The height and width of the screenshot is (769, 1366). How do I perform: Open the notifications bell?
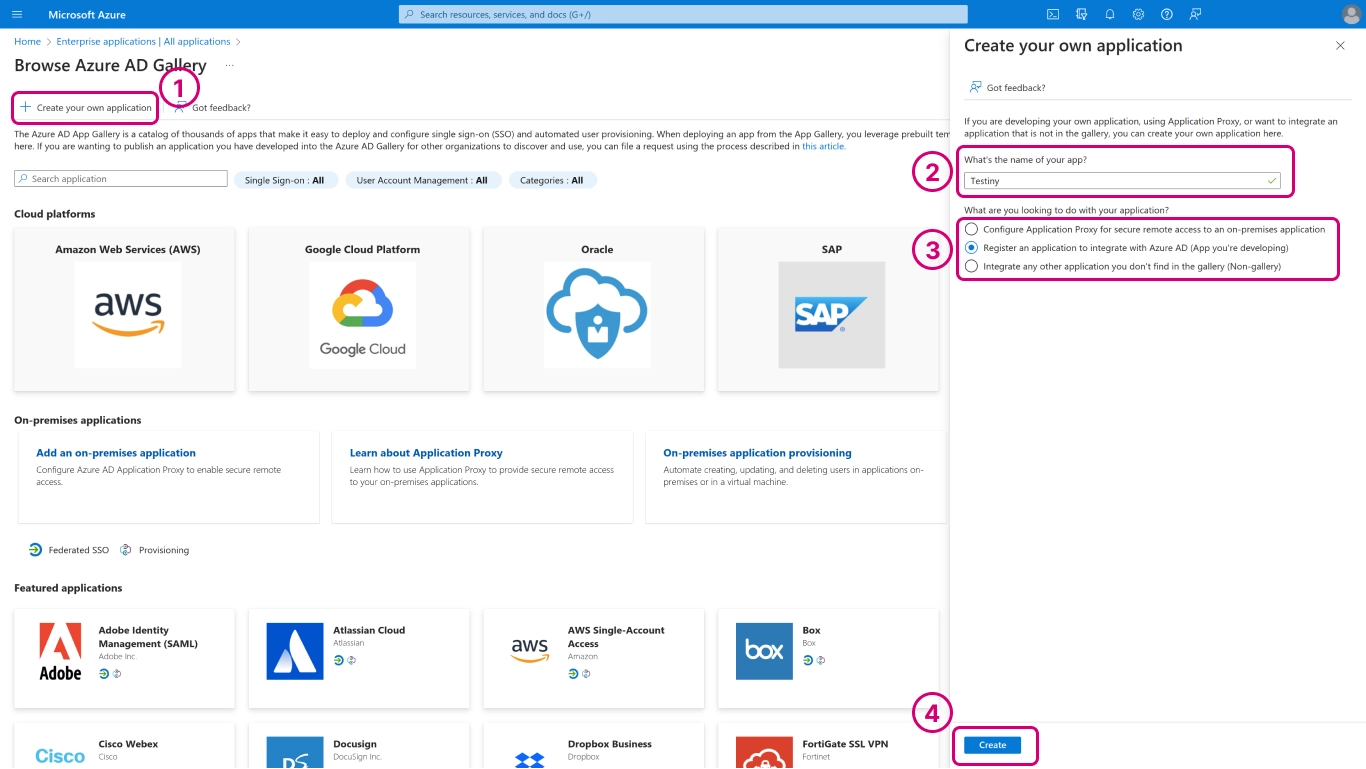[1110, 15]
